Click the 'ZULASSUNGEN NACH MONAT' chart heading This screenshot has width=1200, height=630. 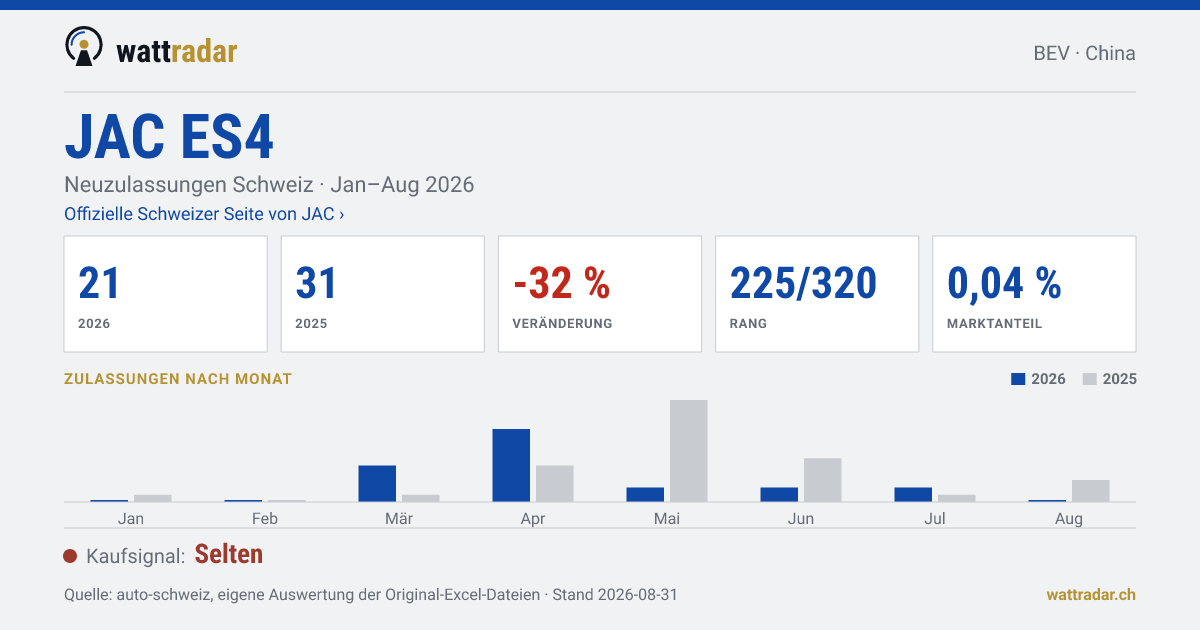pos(178,379)
